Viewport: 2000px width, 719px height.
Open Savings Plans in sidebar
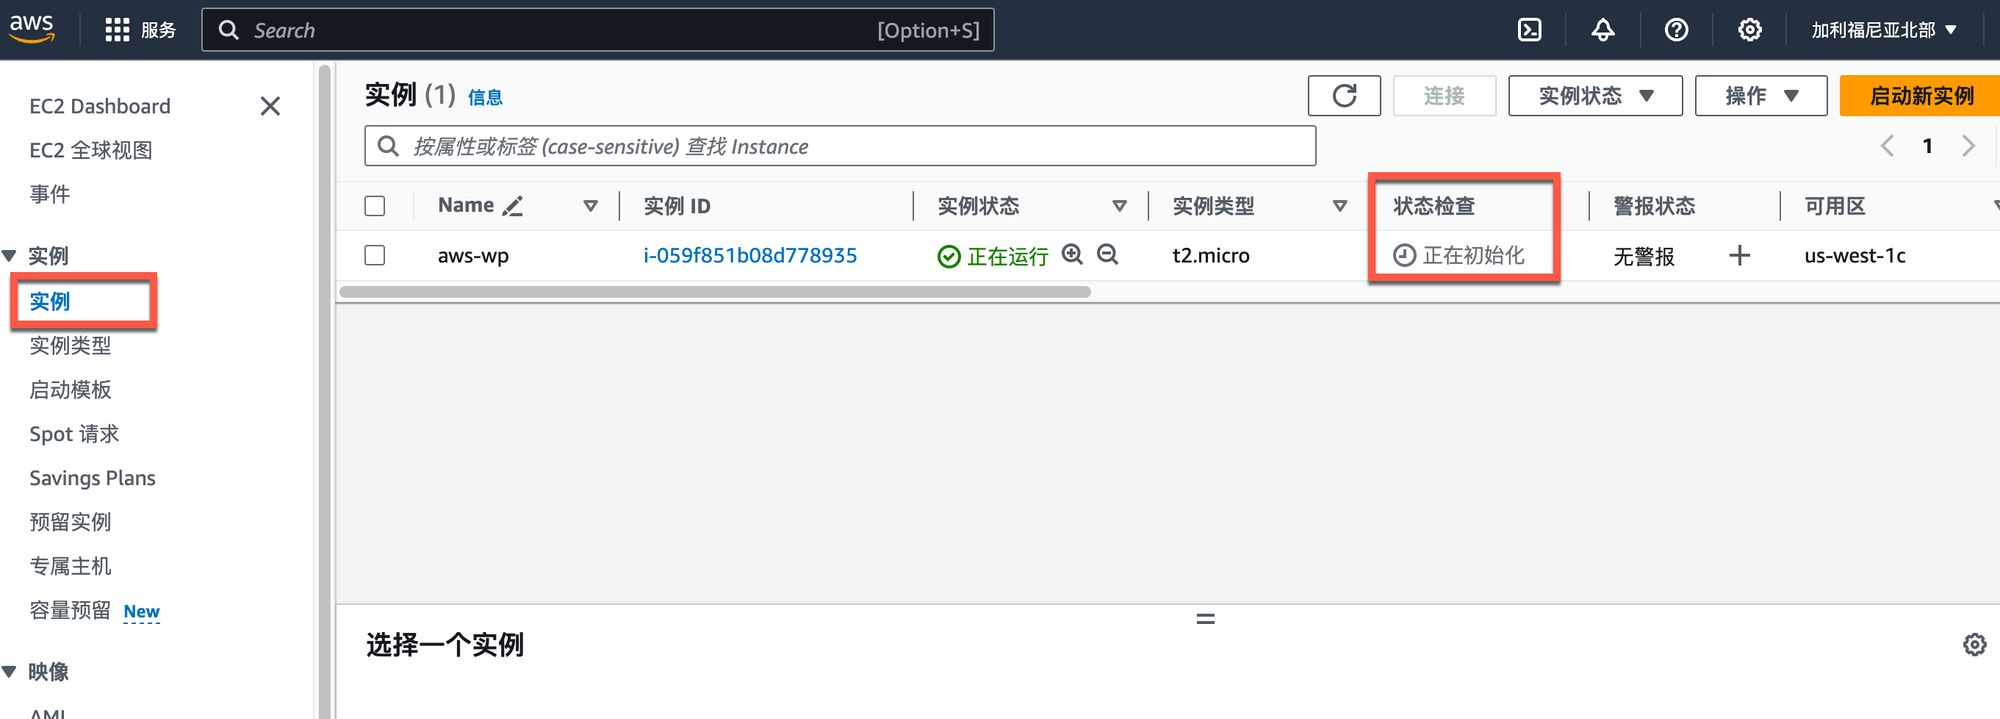[92, 478]
